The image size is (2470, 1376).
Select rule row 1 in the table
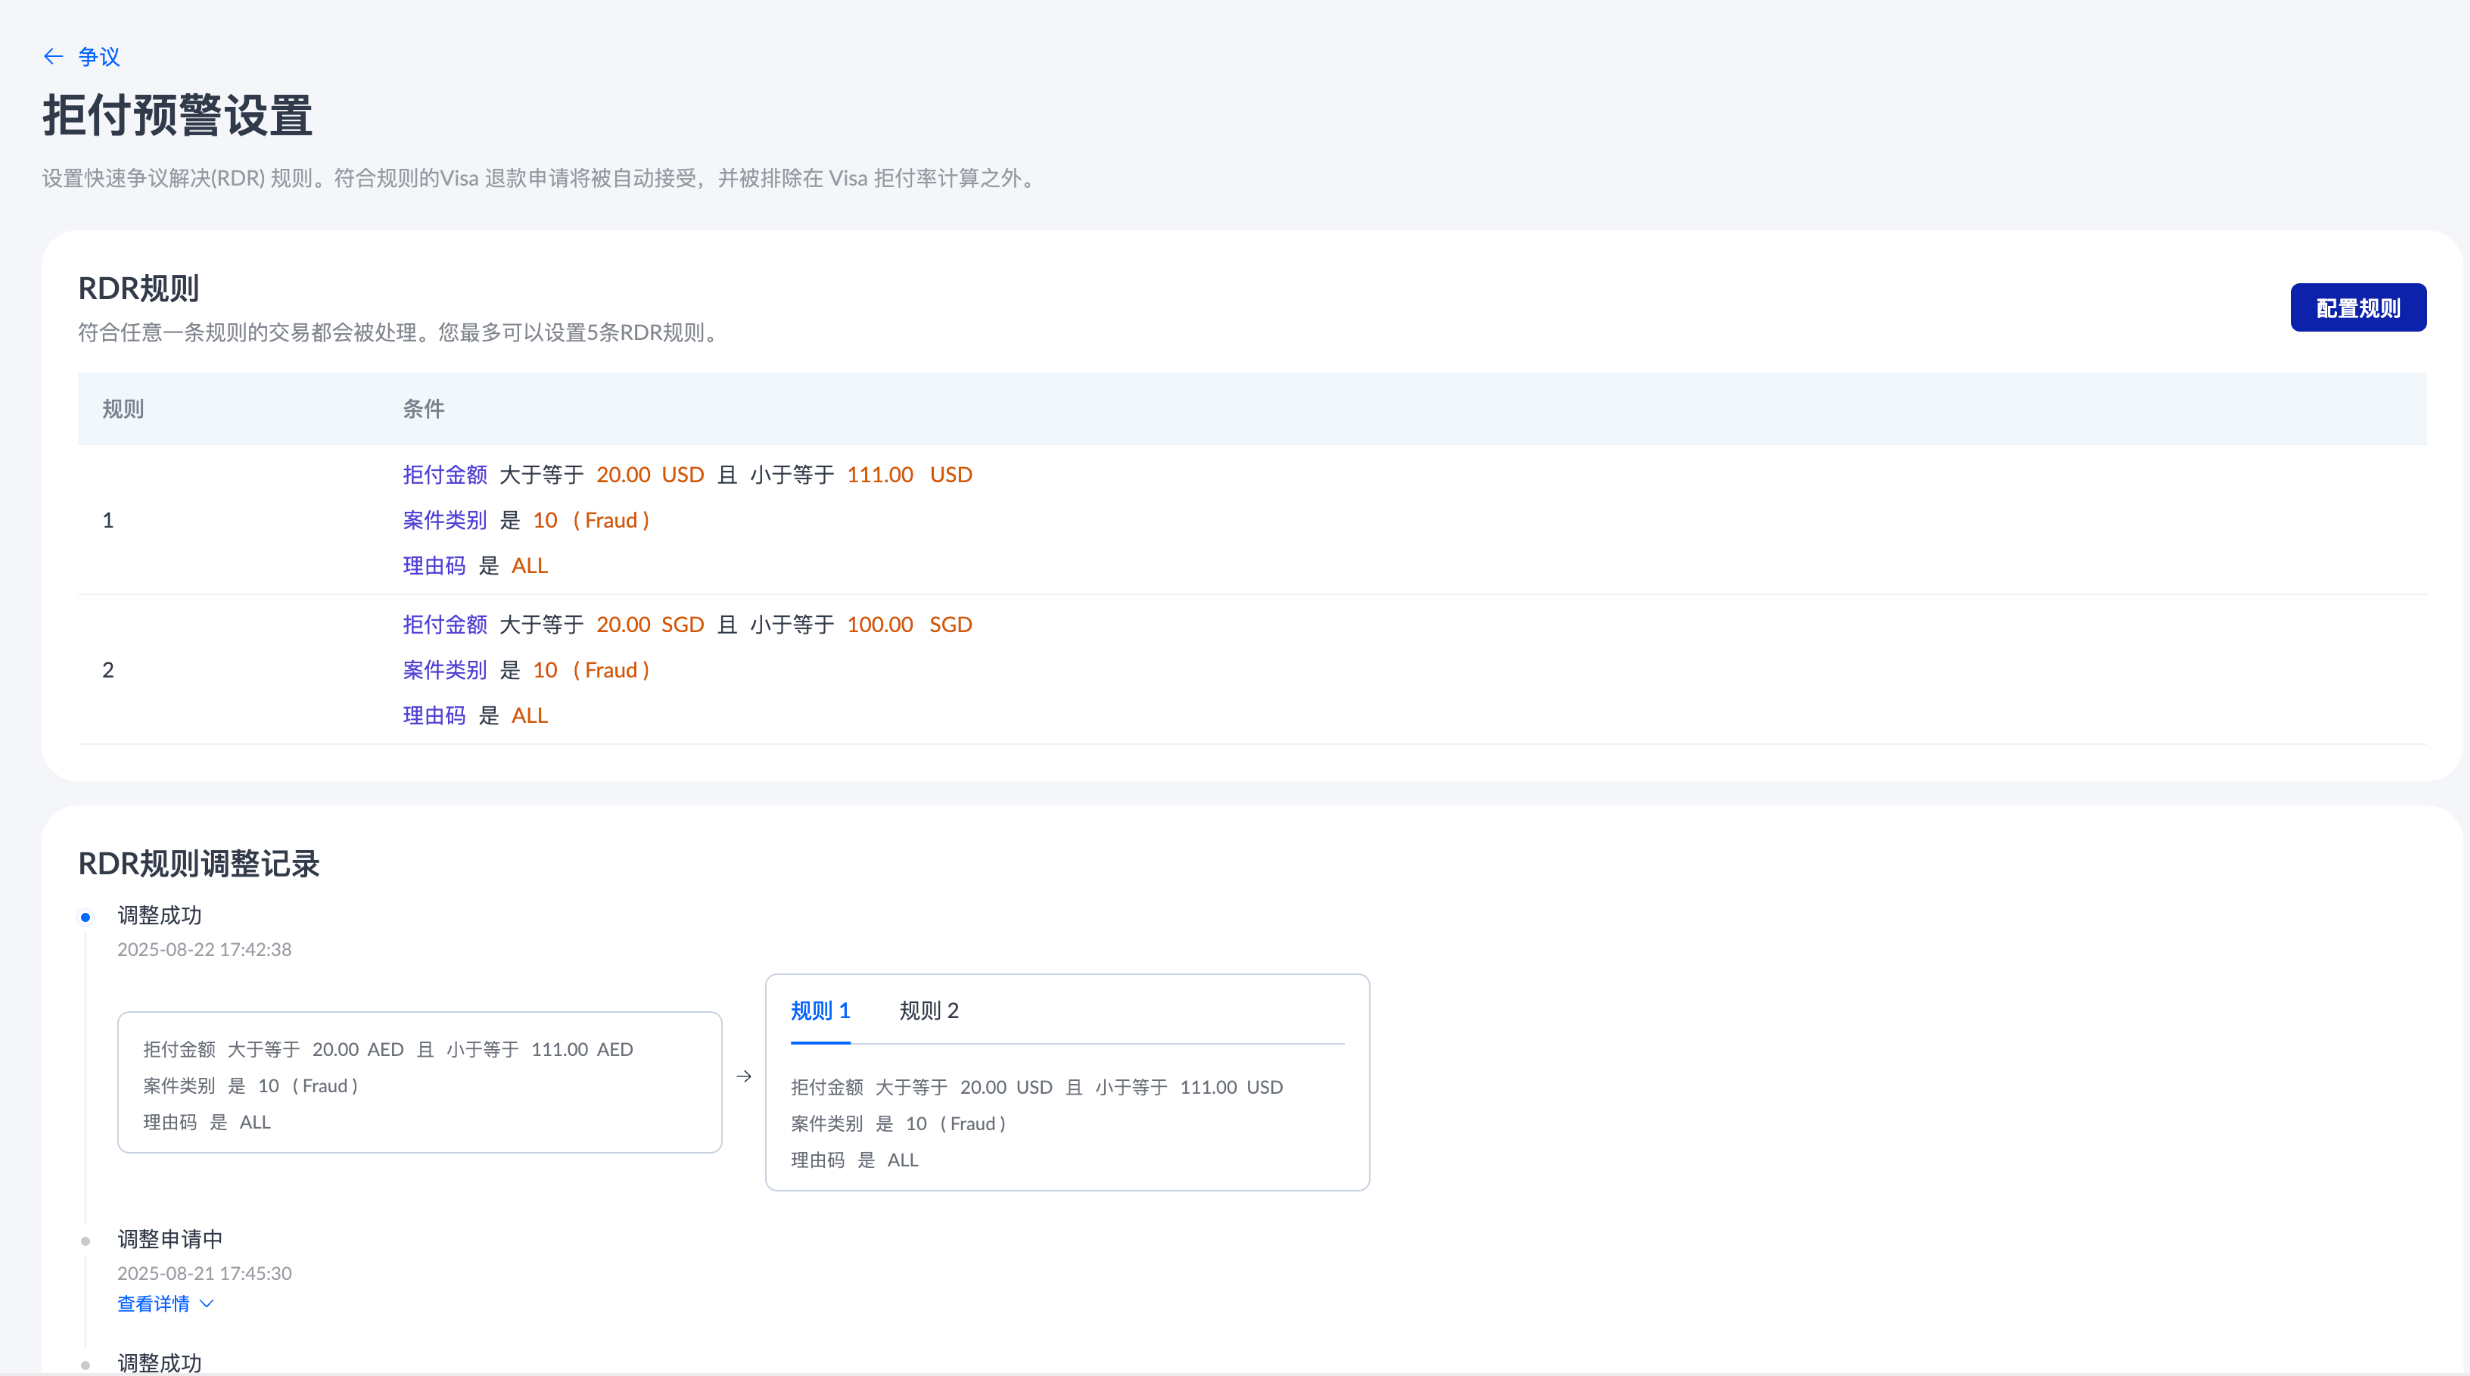pos(108,520)
